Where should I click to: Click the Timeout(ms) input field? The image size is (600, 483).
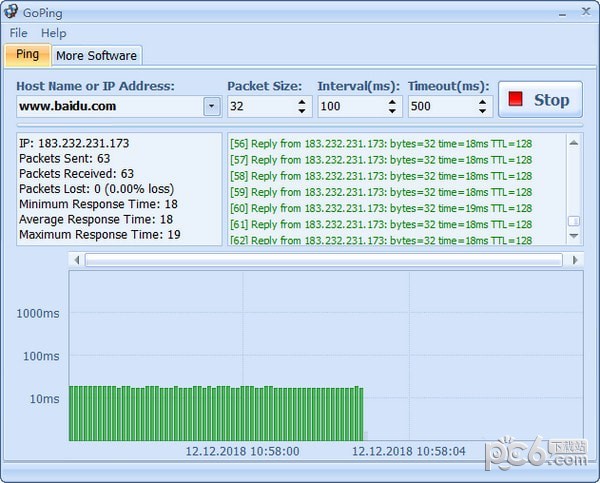tap(440, 106)
